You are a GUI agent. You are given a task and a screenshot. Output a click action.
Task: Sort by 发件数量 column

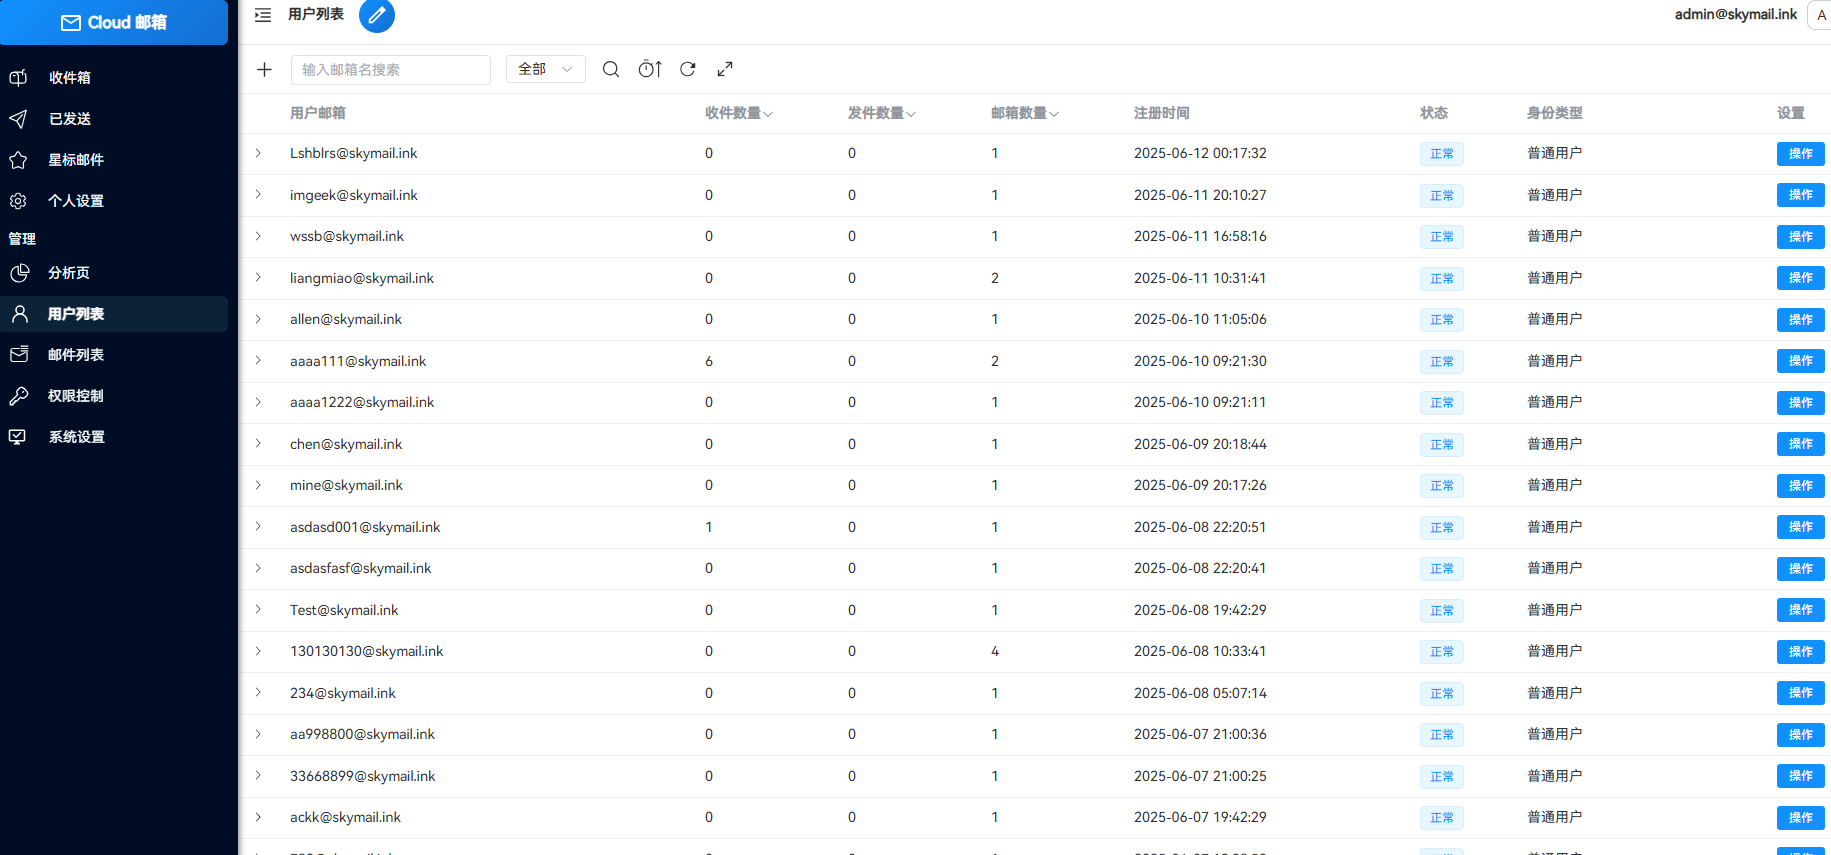pyautogui.click(x=882, y=113)
